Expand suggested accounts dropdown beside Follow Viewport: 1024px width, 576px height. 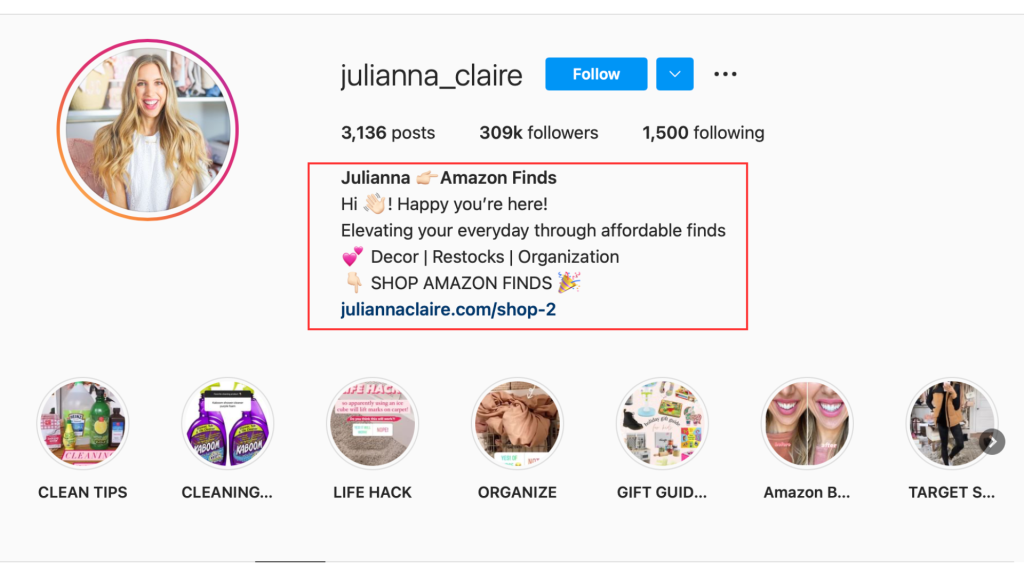point(675,74)
